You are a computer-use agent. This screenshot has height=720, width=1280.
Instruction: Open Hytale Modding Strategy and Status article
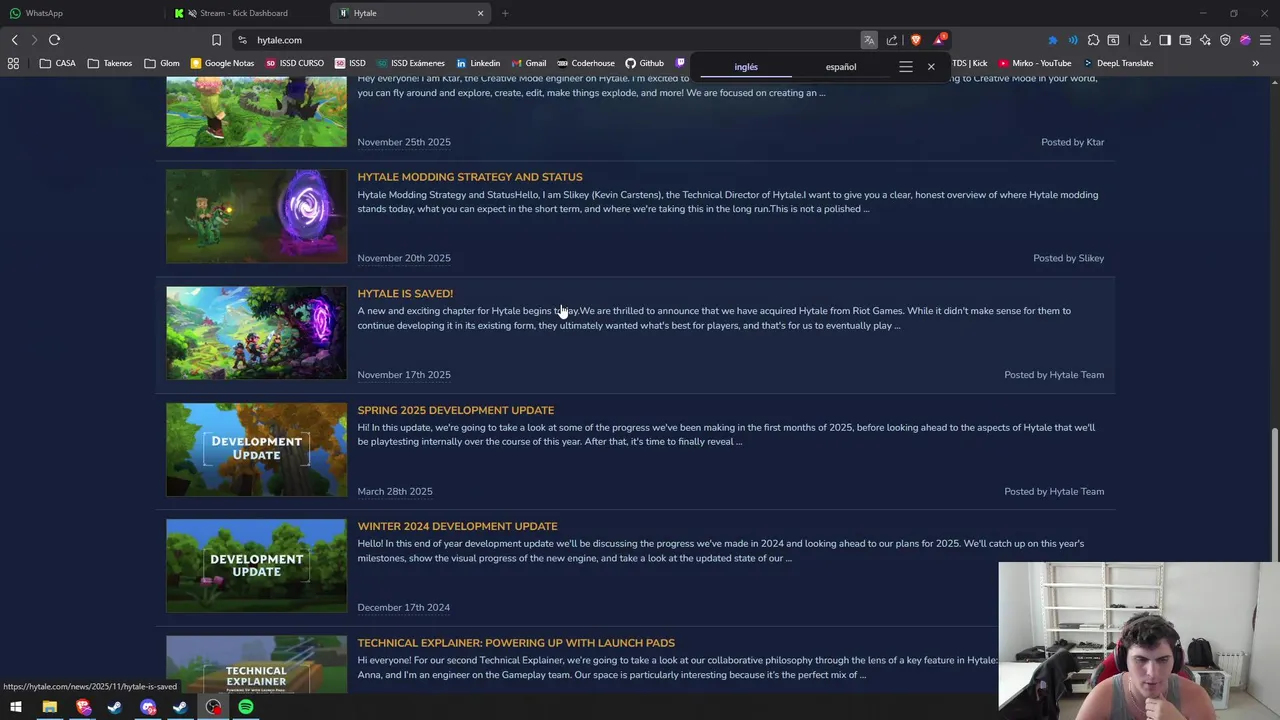point(470,177)
